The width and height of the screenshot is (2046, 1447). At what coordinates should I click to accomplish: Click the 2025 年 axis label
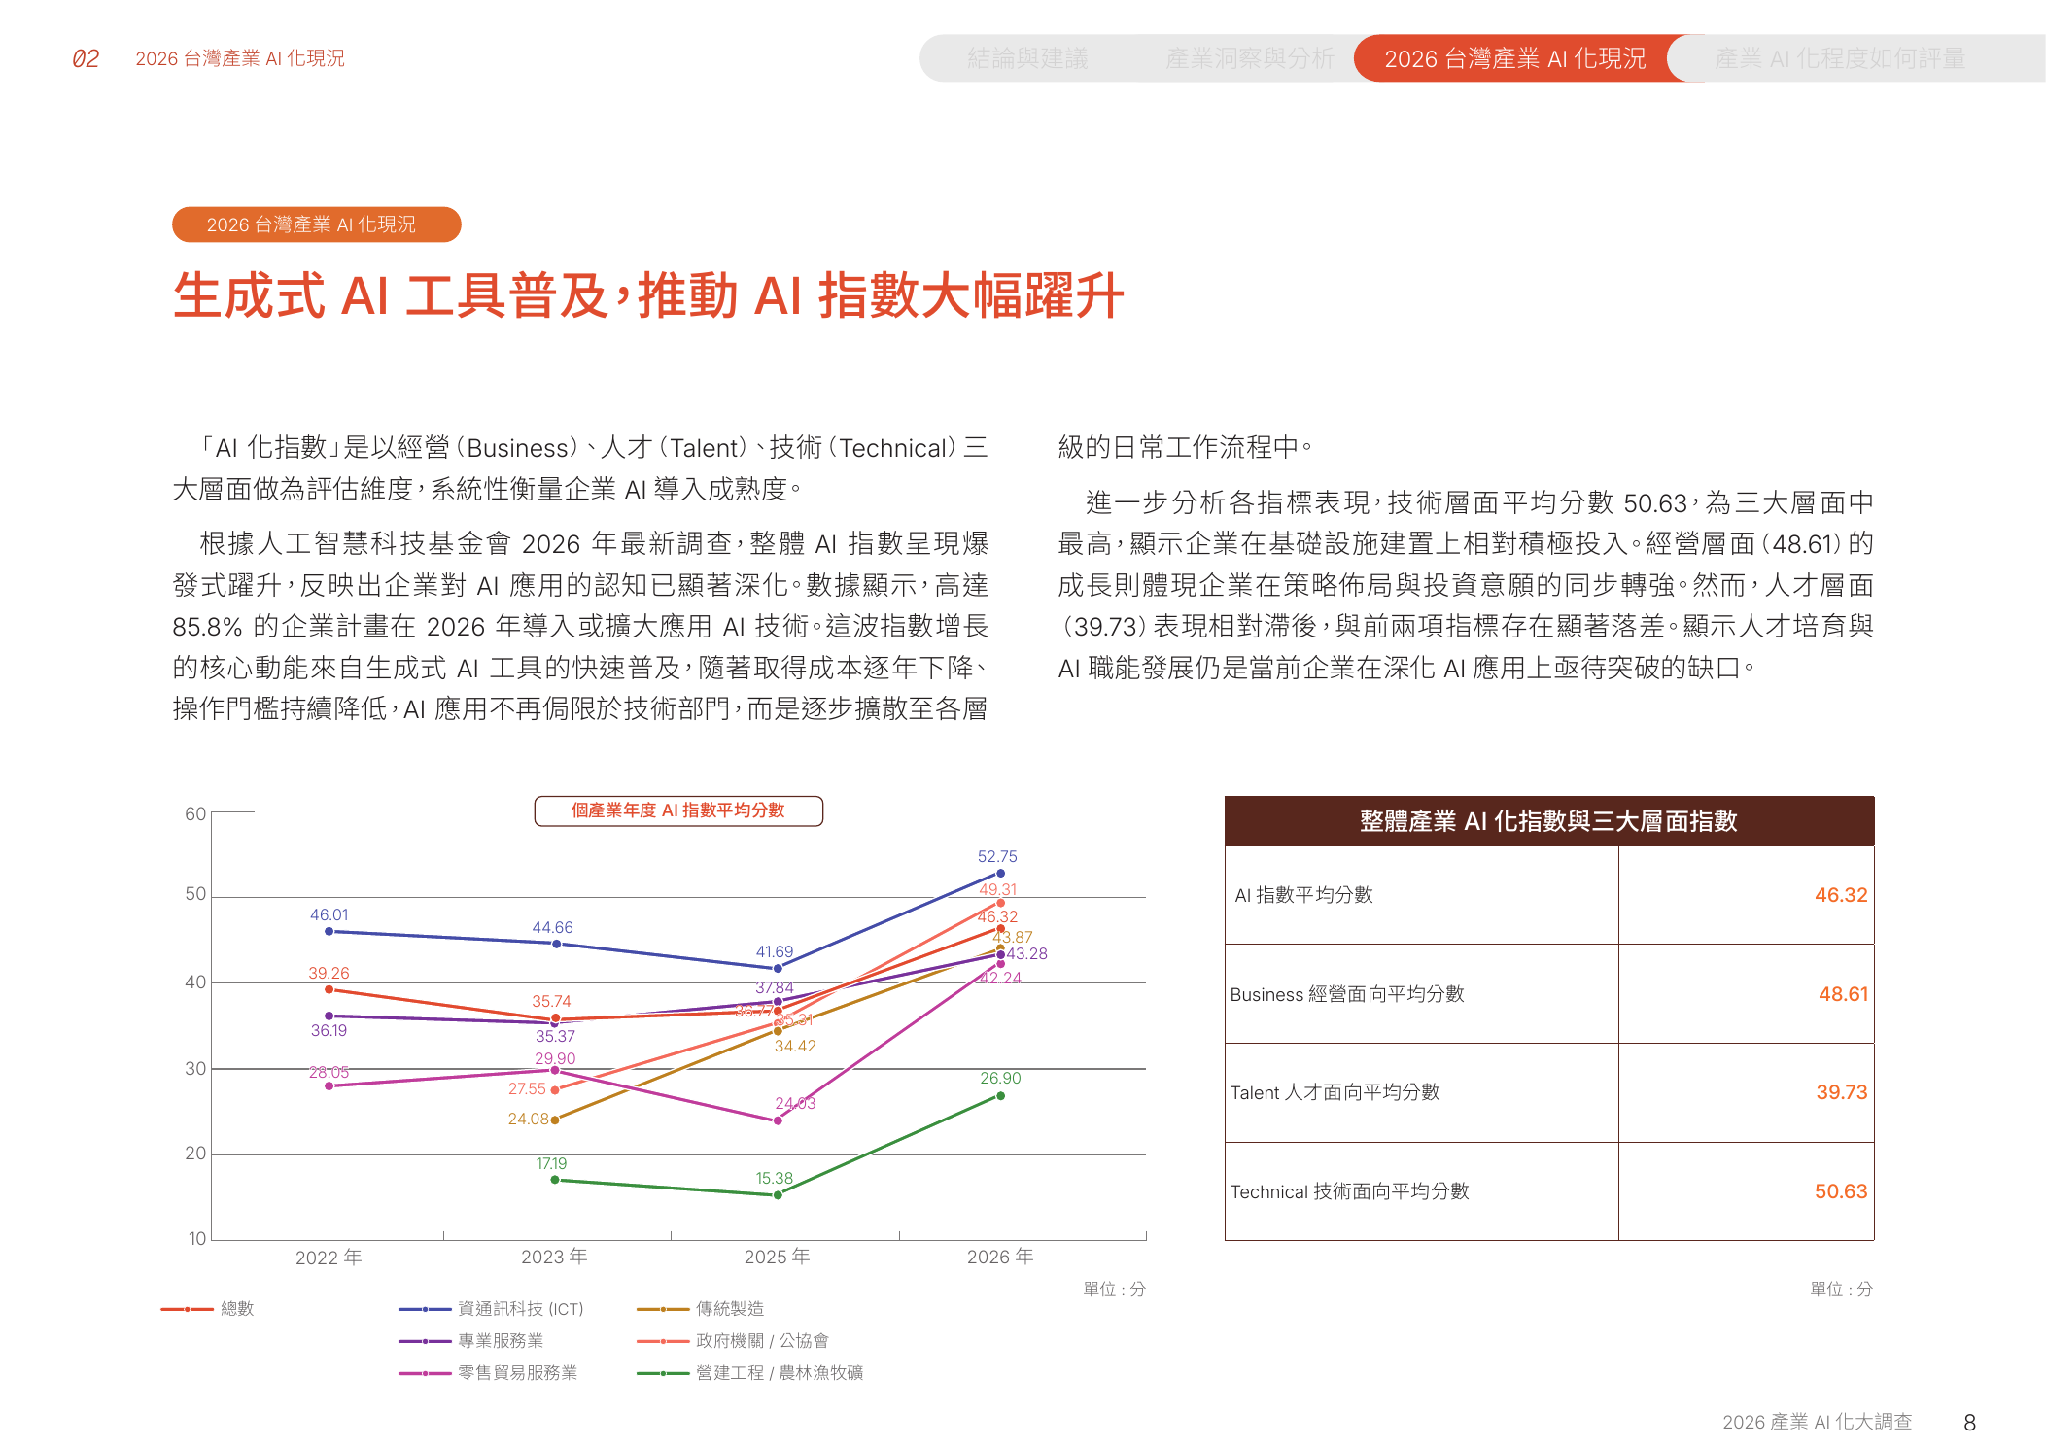pyautogui.click(x=777, y=1257)
